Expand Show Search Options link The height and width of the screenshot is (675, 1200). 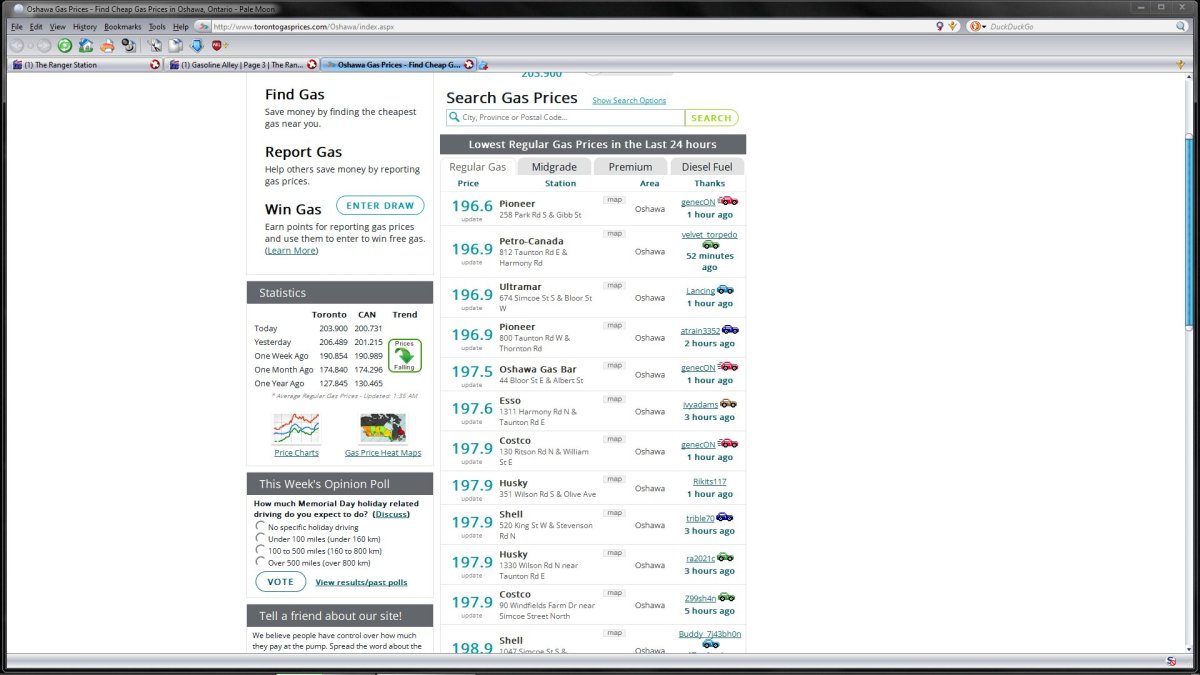coord(628,101)
